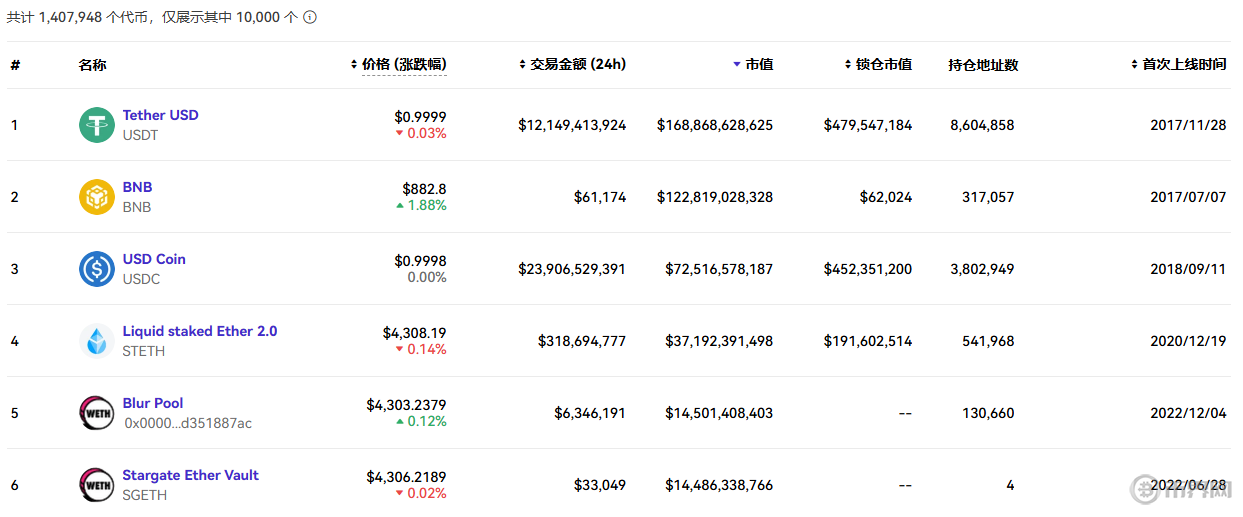Viewport: 1243px width, 517px height.
Task: Open the USD Coin token page
Action: (154, 259)
